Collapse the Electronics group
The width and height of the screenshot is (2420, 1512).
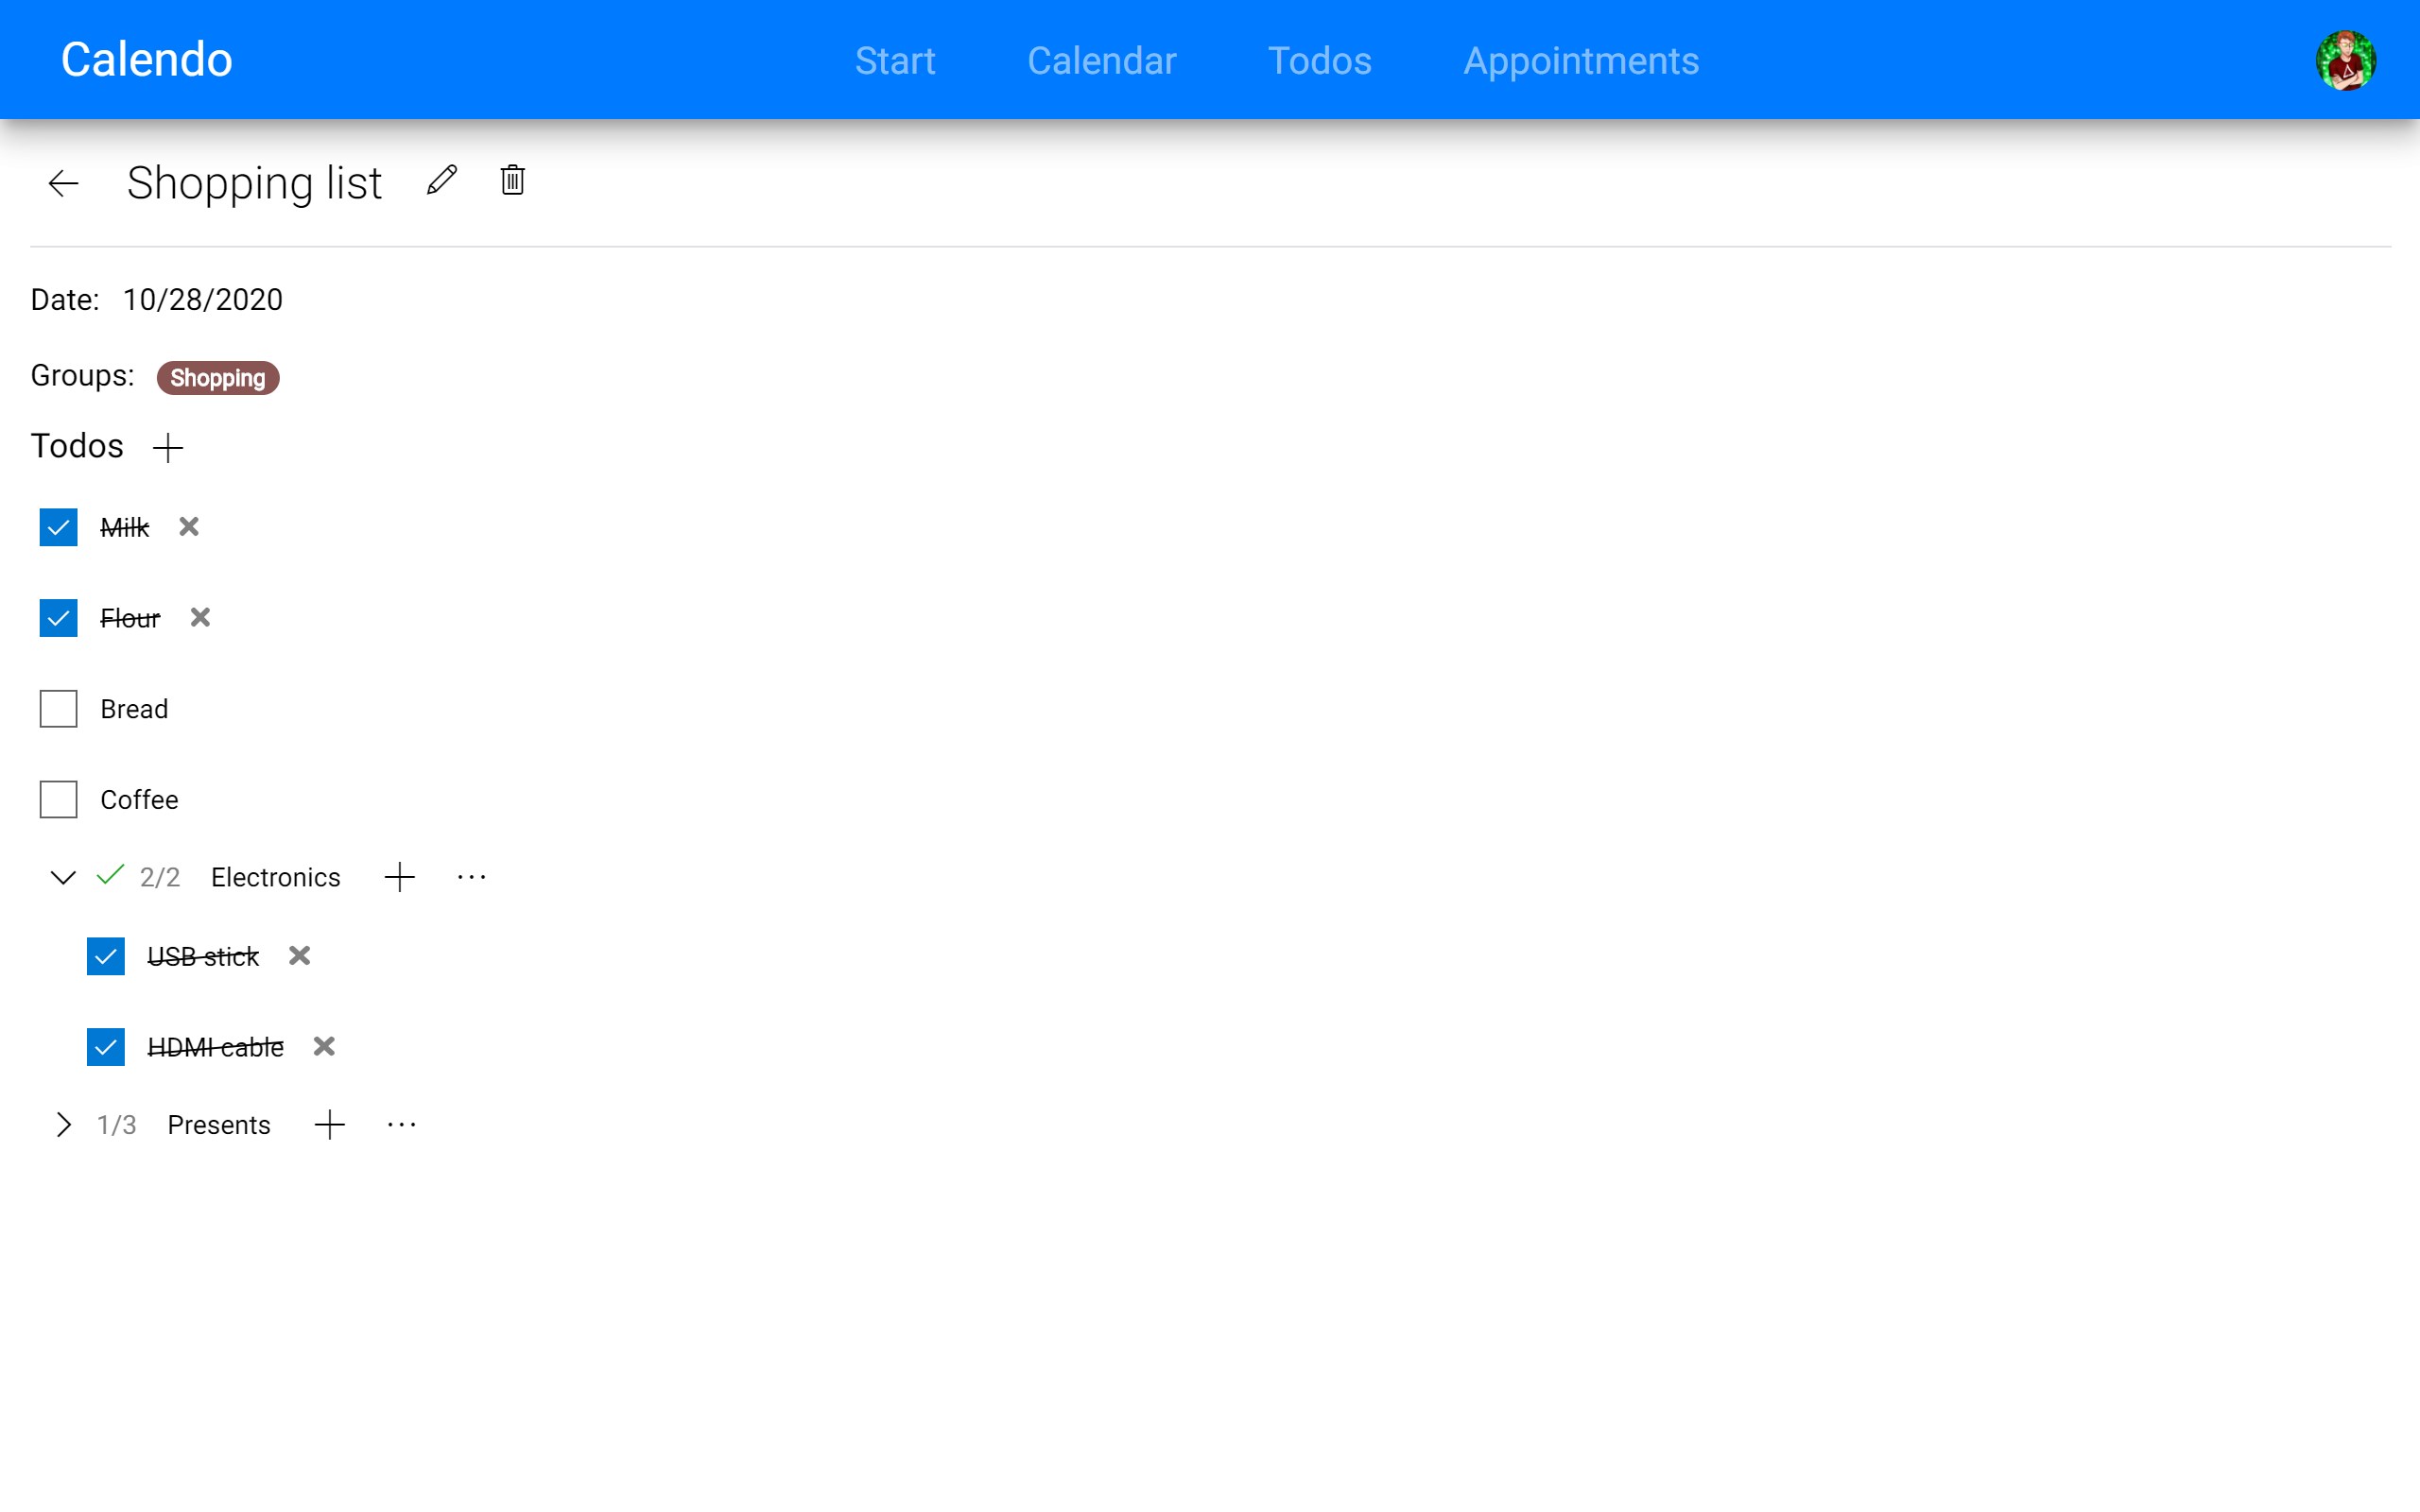[63, 877]
